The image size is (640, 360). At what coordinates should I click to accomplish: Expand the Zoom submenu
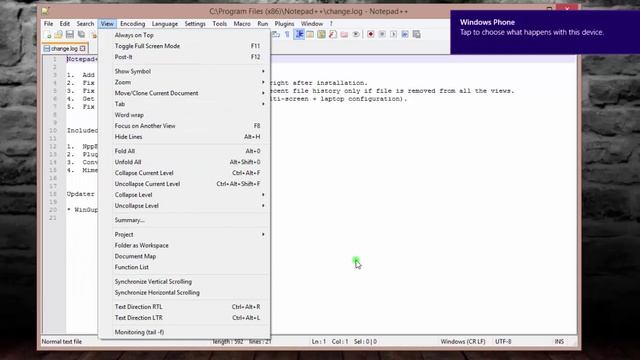coord(184,82)
